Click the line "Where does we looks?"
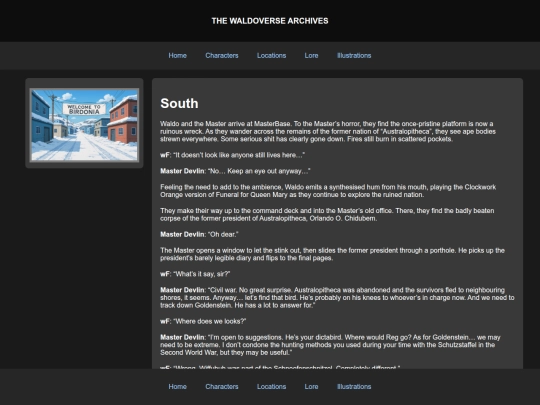 [203, 321]
